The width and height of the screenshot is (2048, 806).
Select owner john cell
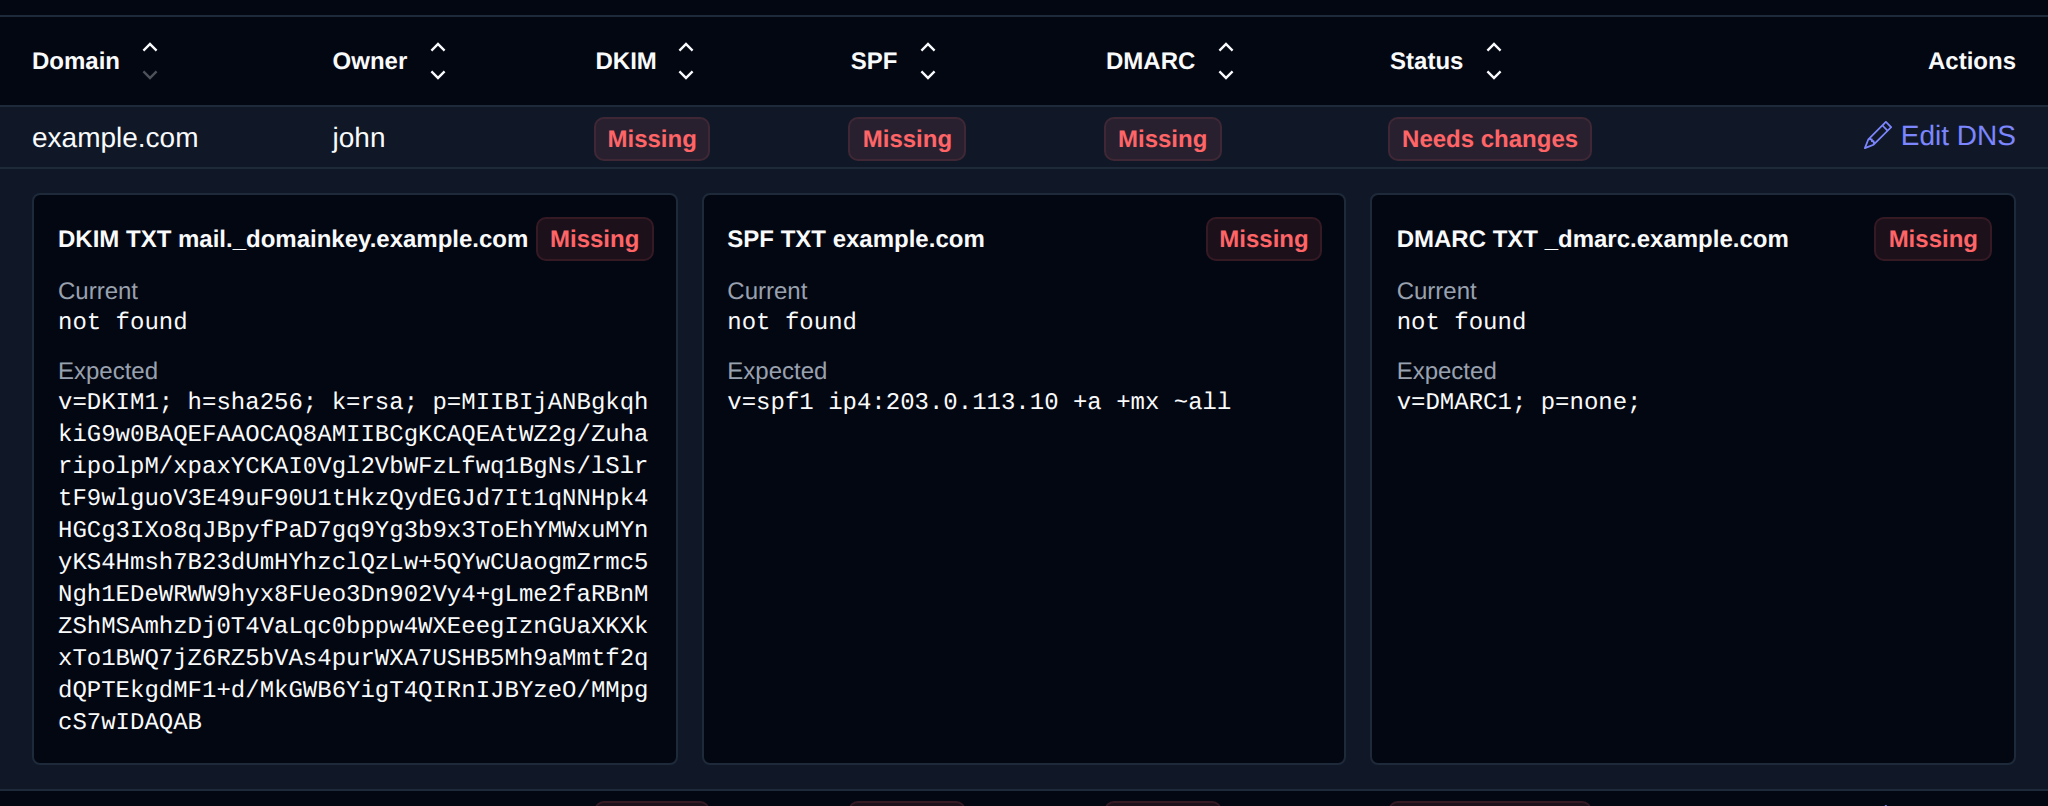[x=358, y=138]
